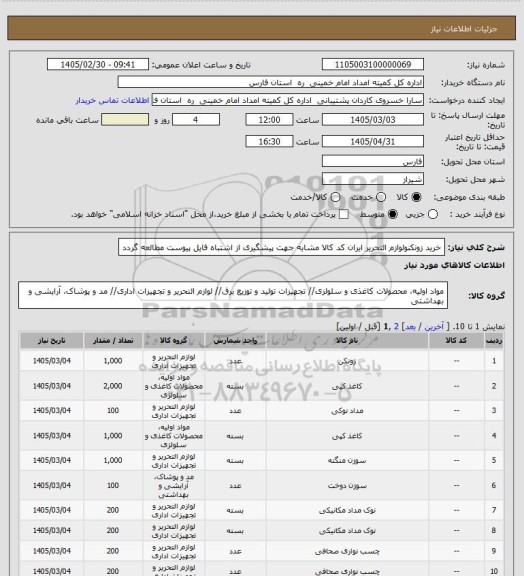Click the delivery province field فارس
Image resolution: width=524 pixels, height=576 pixels.
point(373,161)
